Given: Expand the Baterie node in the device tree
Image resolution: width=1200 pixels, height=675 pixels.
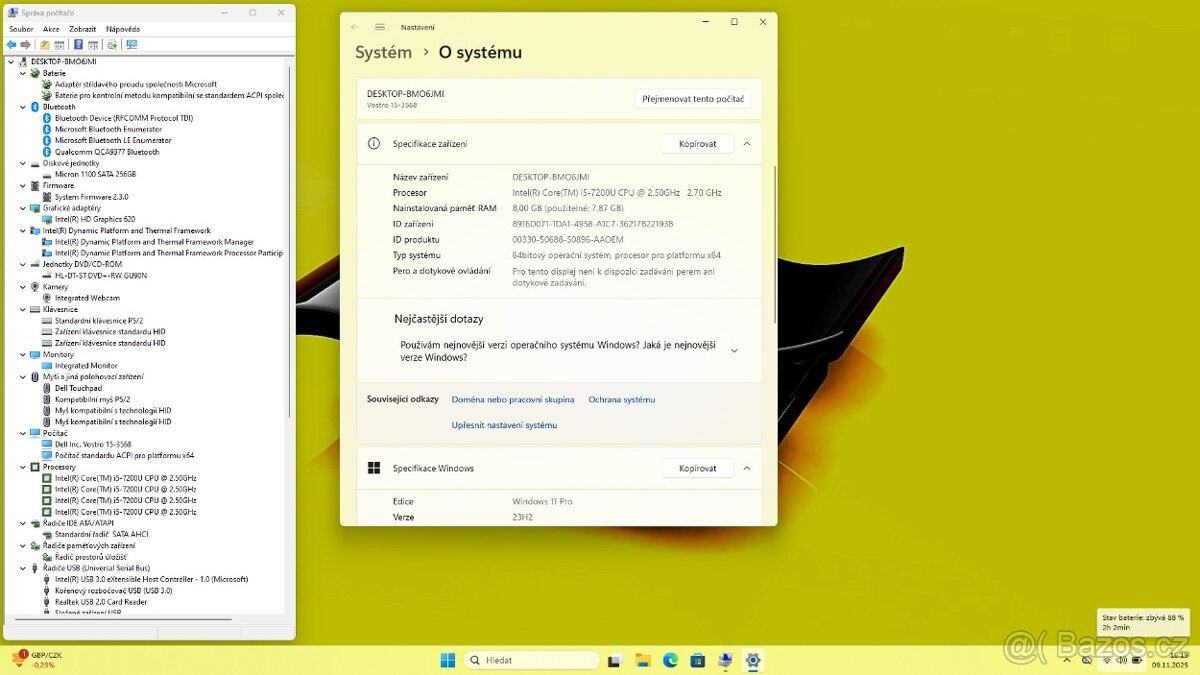Looking at the screenshot, I should coord(24,73).
